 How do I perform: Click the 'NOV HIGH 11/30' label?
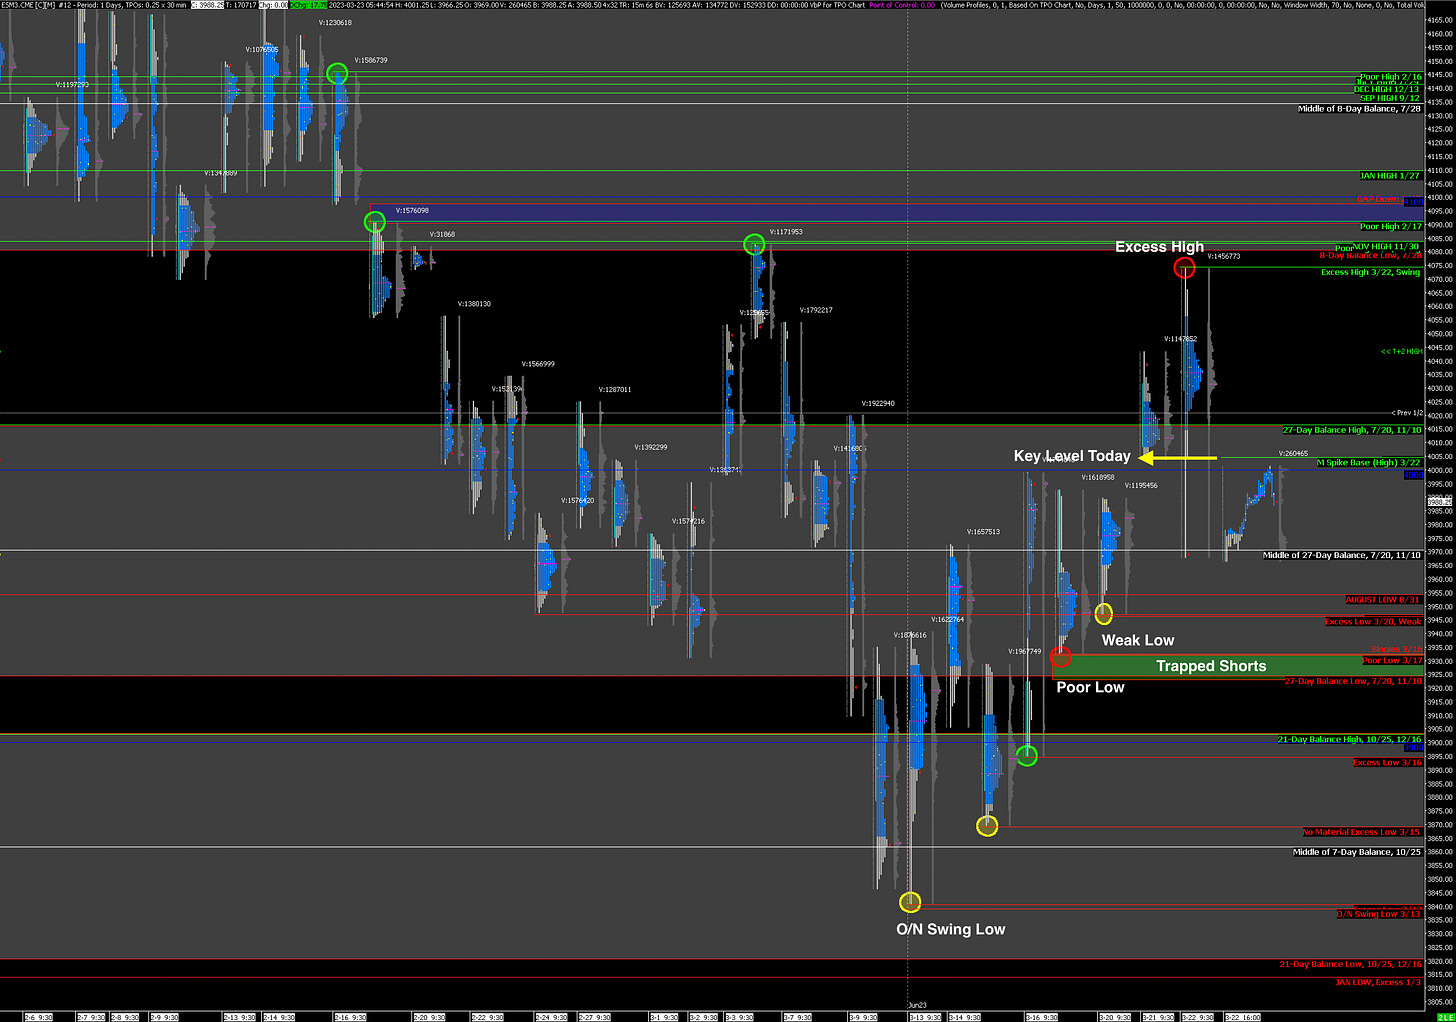[x=1385, y=247]
